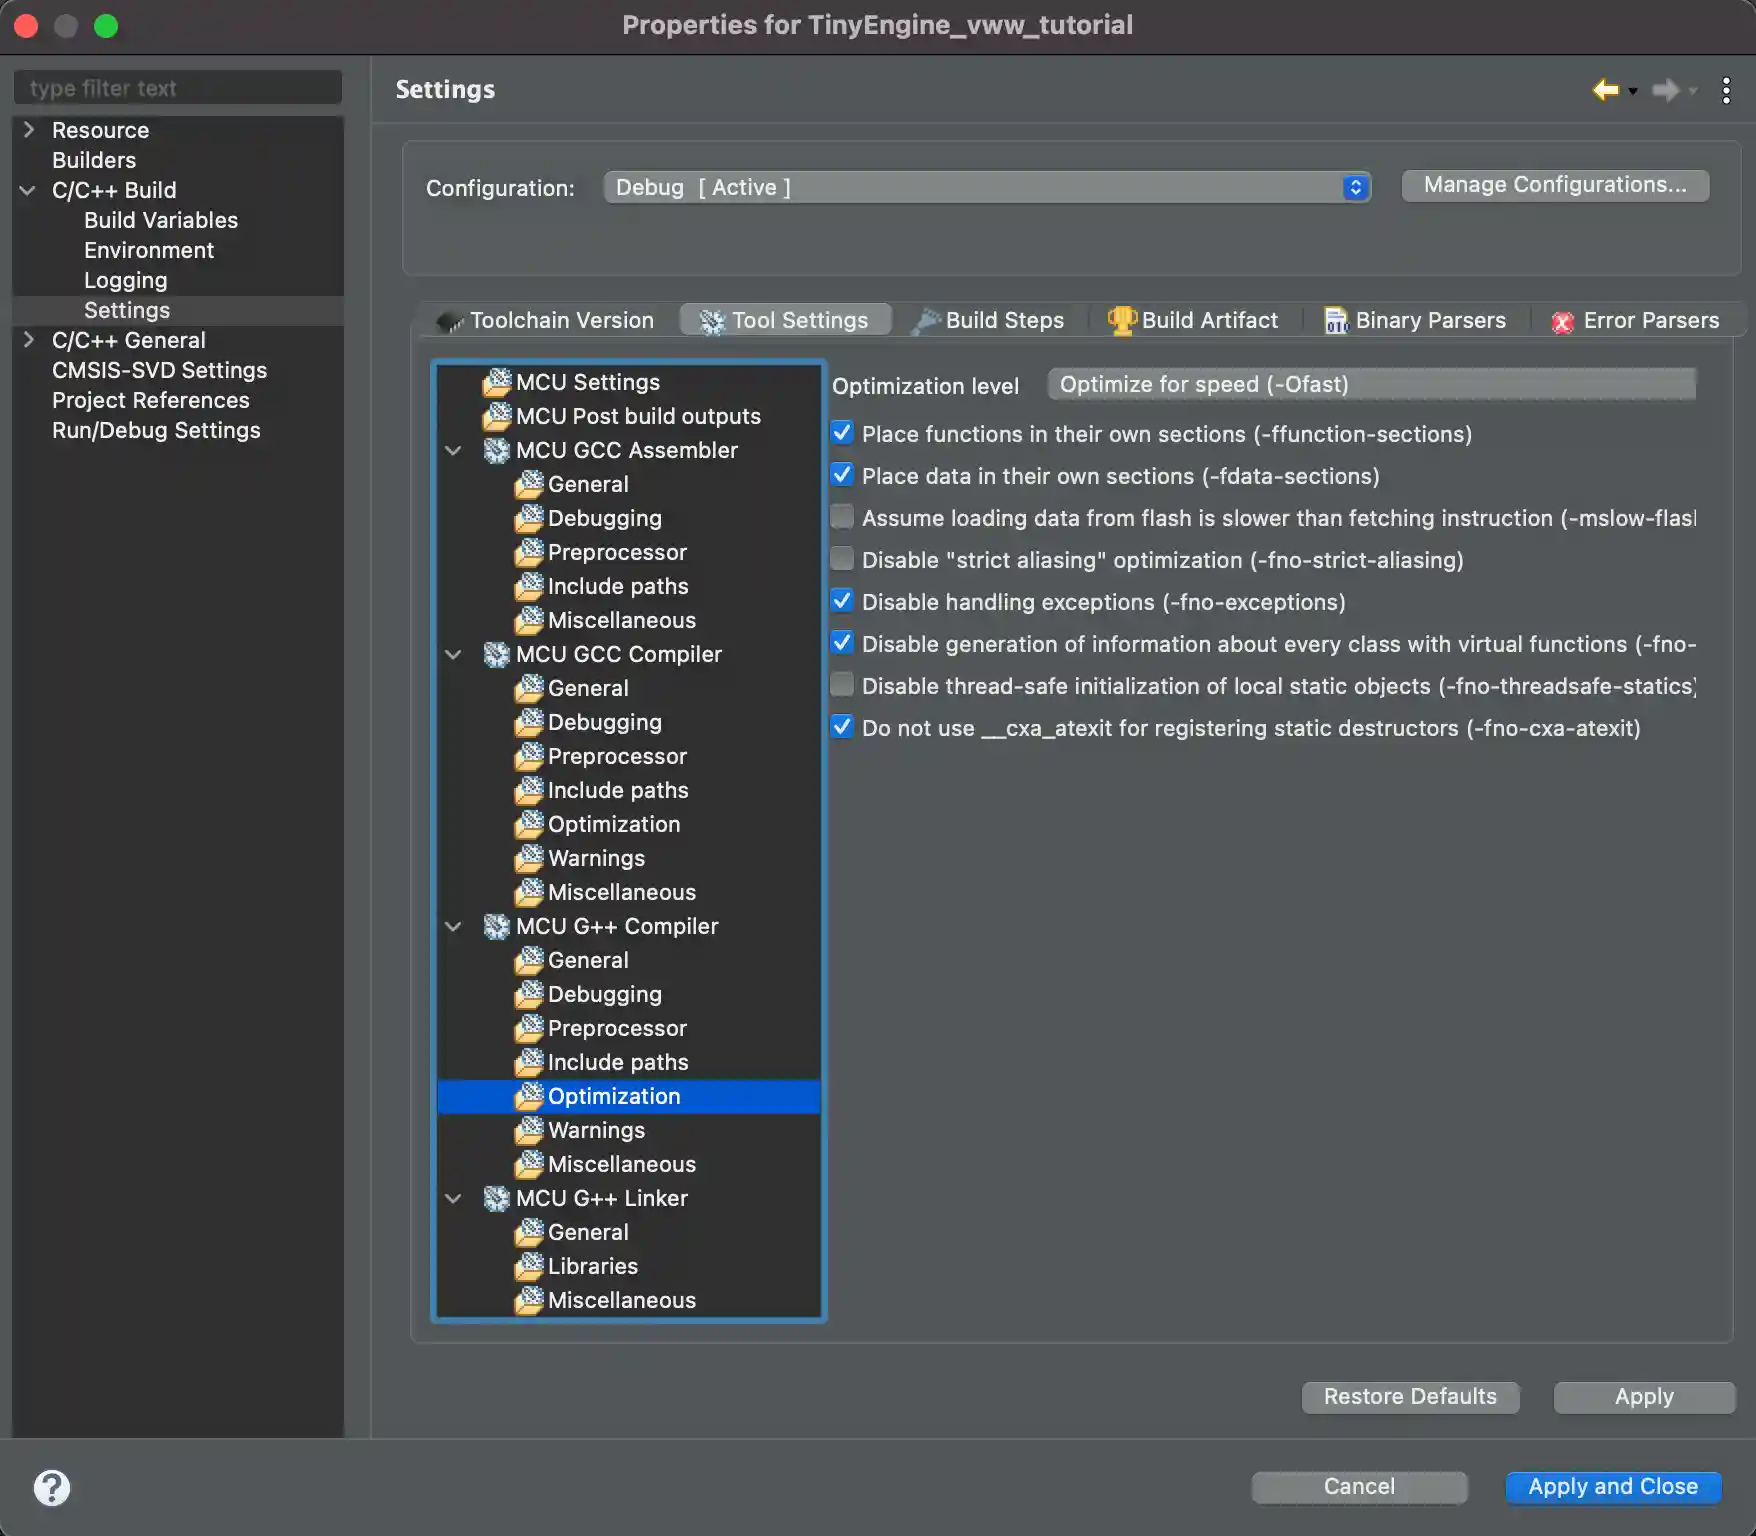Click the Binary Parsers tab icon
1756x1536 pixels.
tap(1336, 320)
